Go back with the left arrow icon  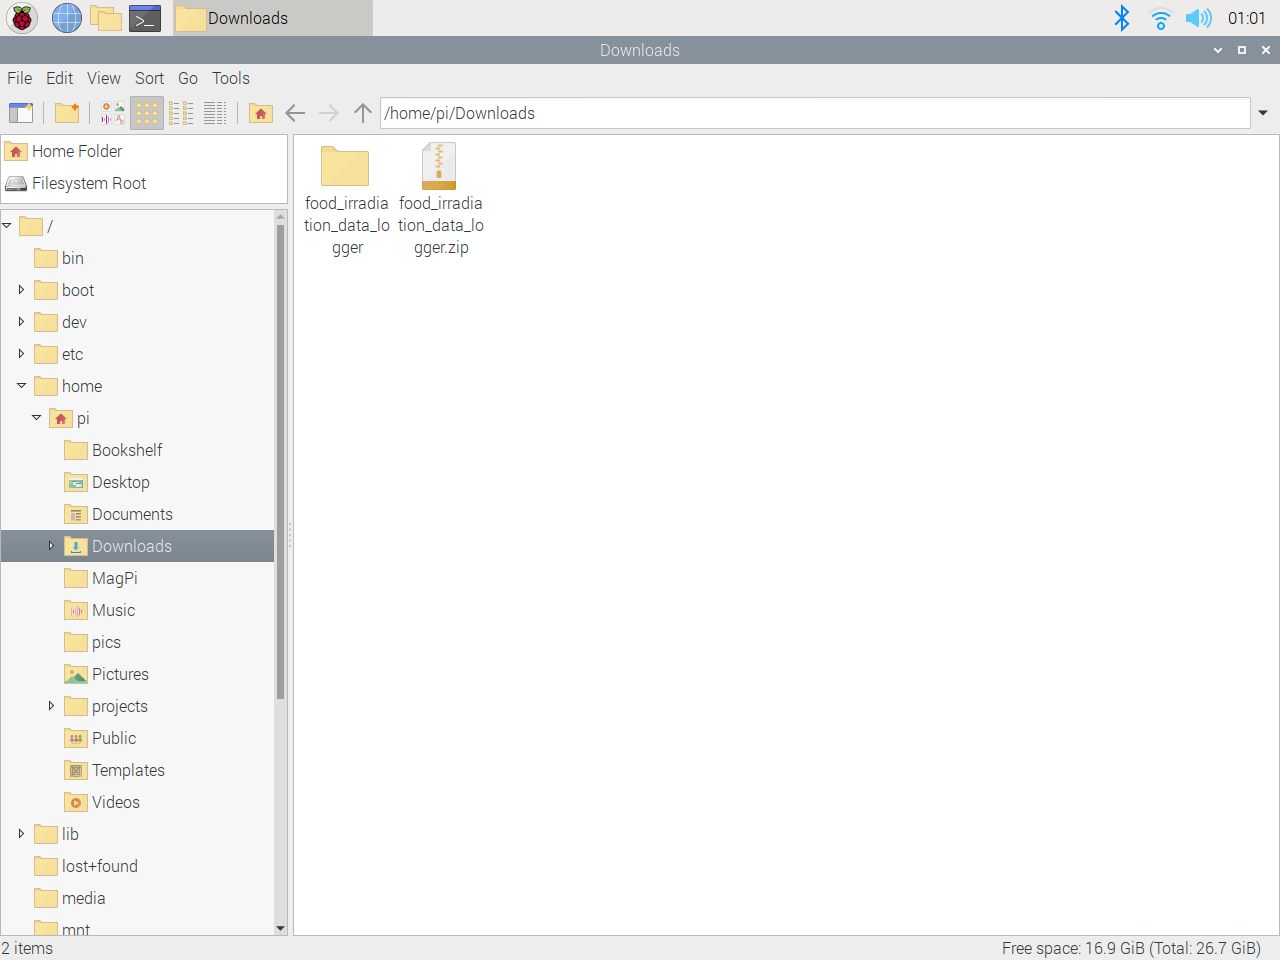tap(295, 113)
